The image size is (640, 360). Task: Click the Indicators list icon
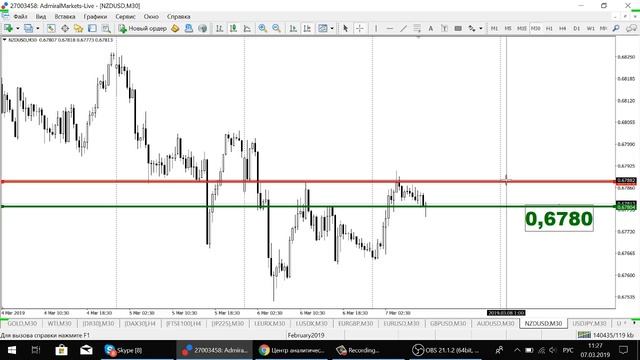(x=323, y=28)
